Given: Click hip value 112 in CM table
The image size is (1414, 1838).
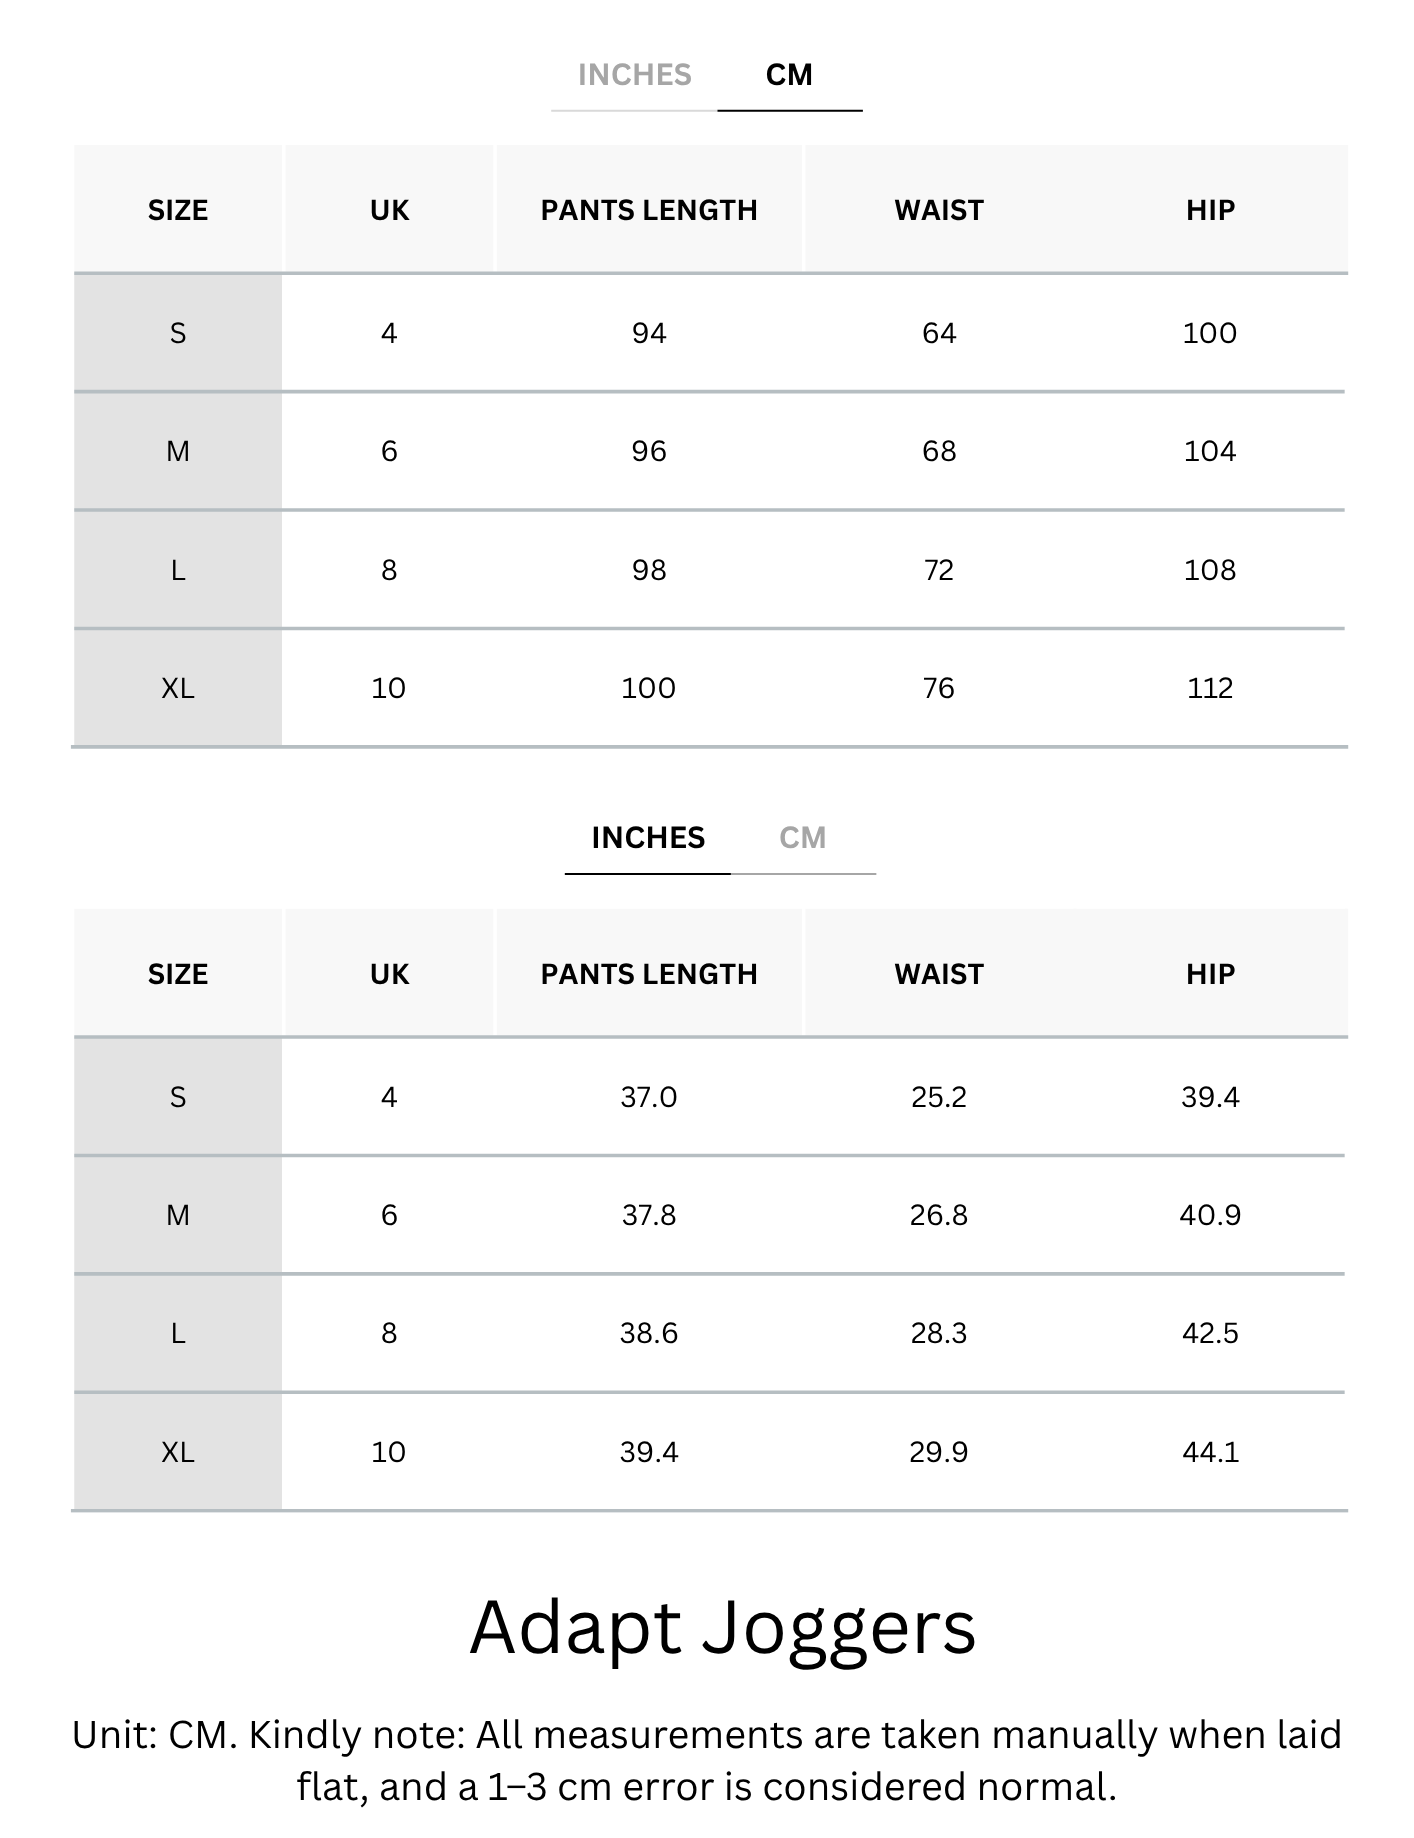Looking at the screenshot, I should 1210,688.
